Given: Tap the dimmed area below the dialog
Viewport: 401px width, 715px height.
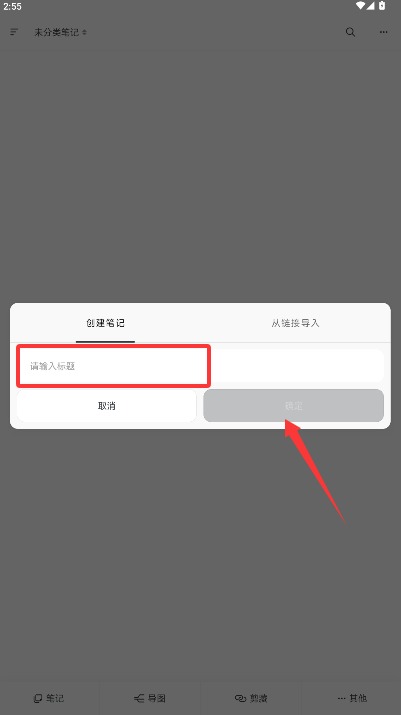Looking at the screenshot, I should tap(200, 556).
